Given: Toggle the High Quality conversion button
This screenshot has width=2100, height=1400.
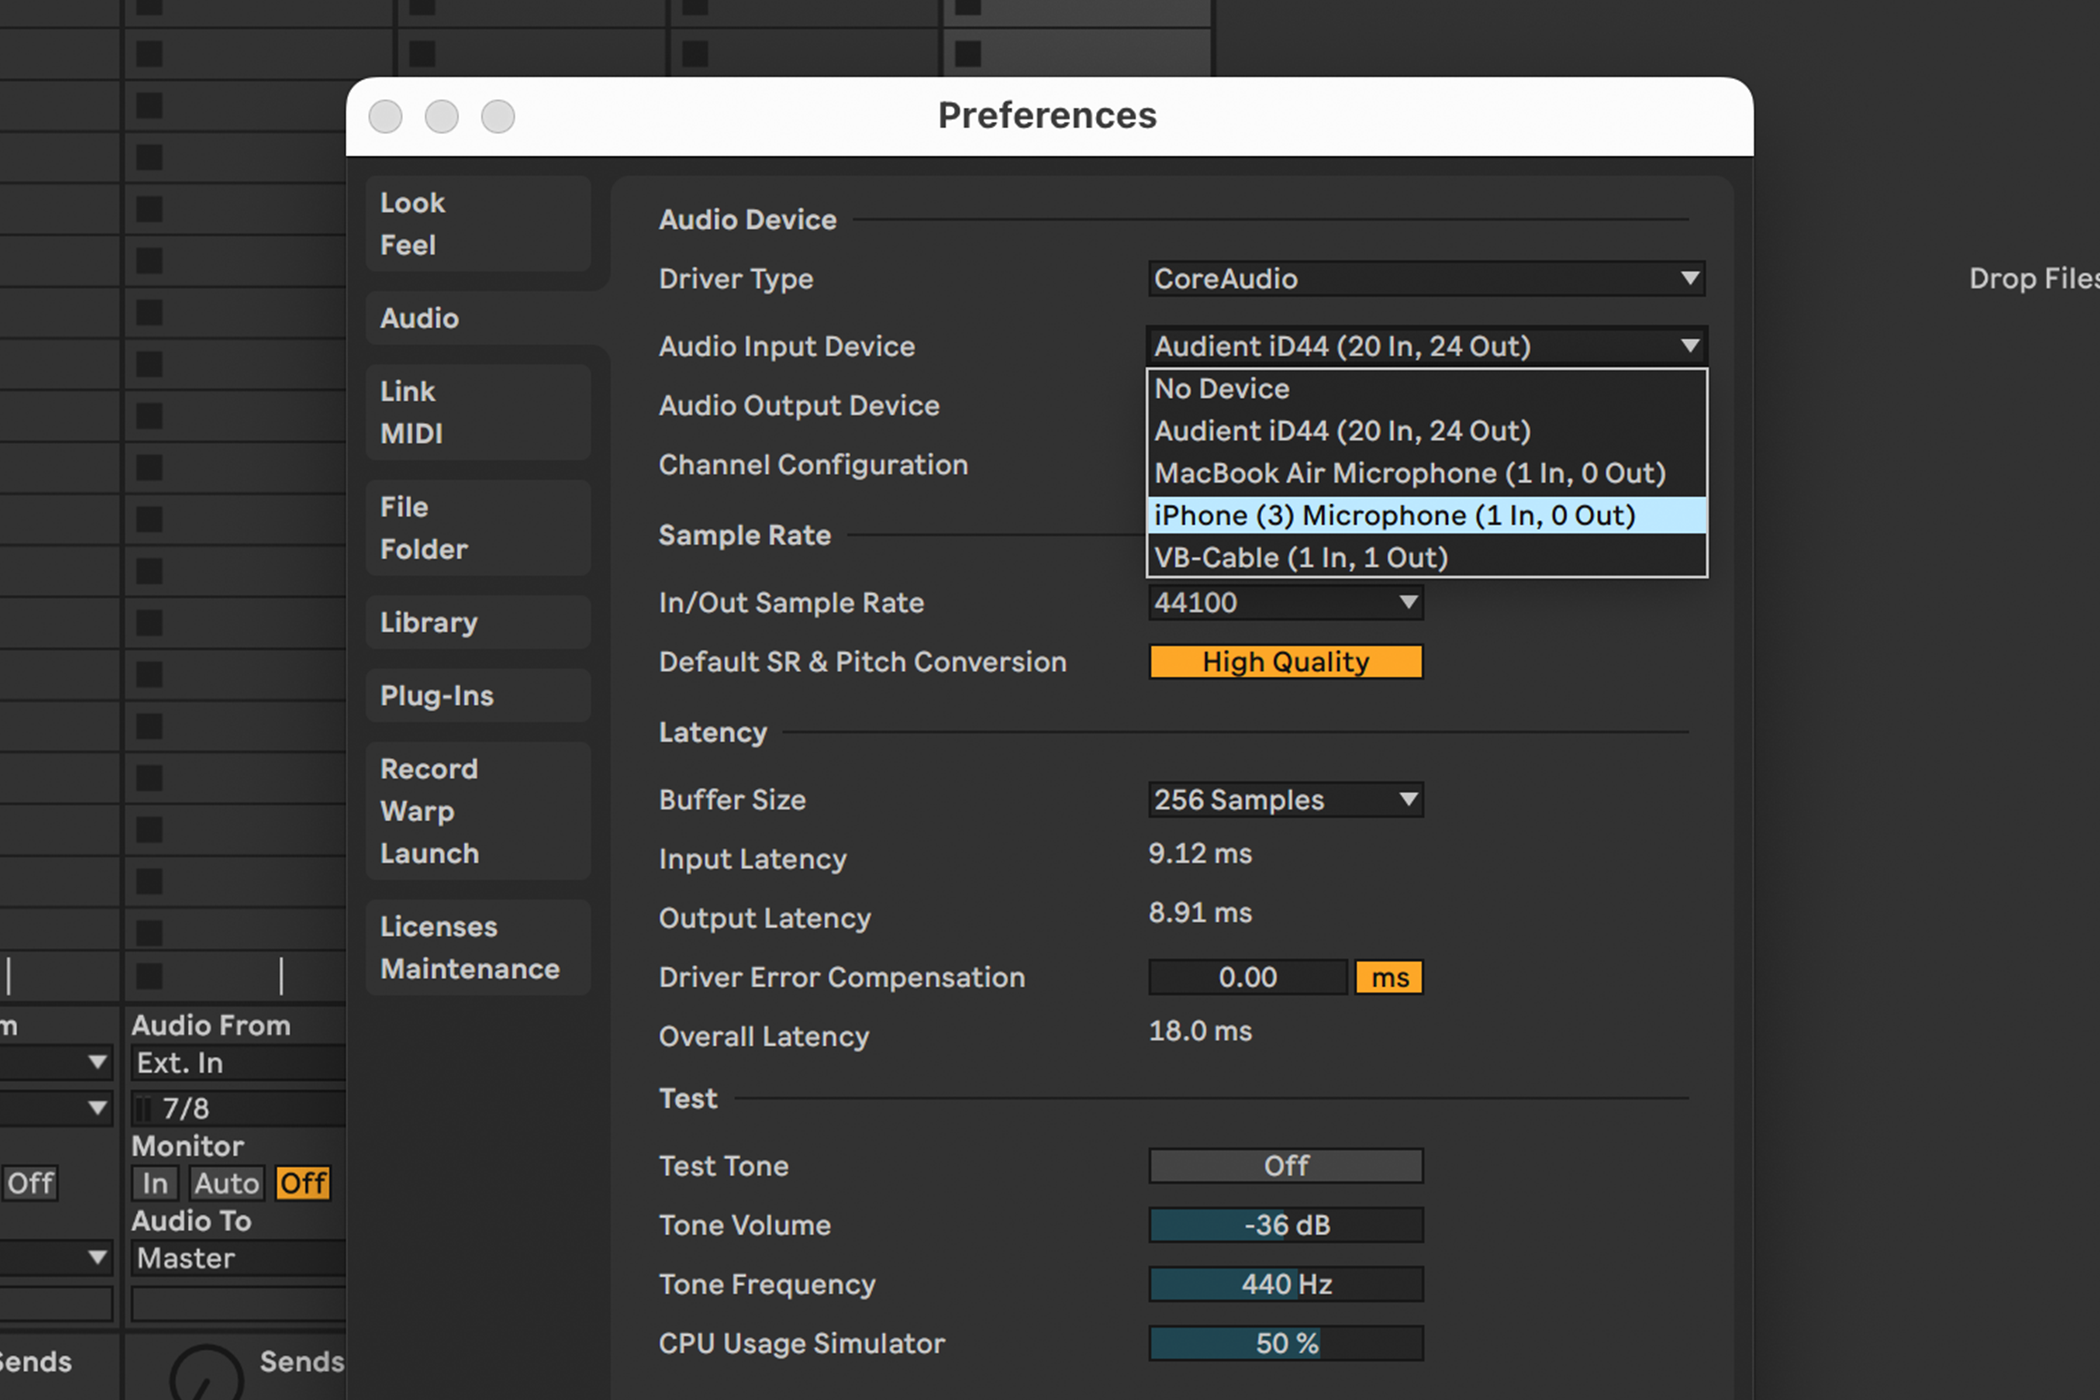Looking at the screenshot, I should point(1285,662).
